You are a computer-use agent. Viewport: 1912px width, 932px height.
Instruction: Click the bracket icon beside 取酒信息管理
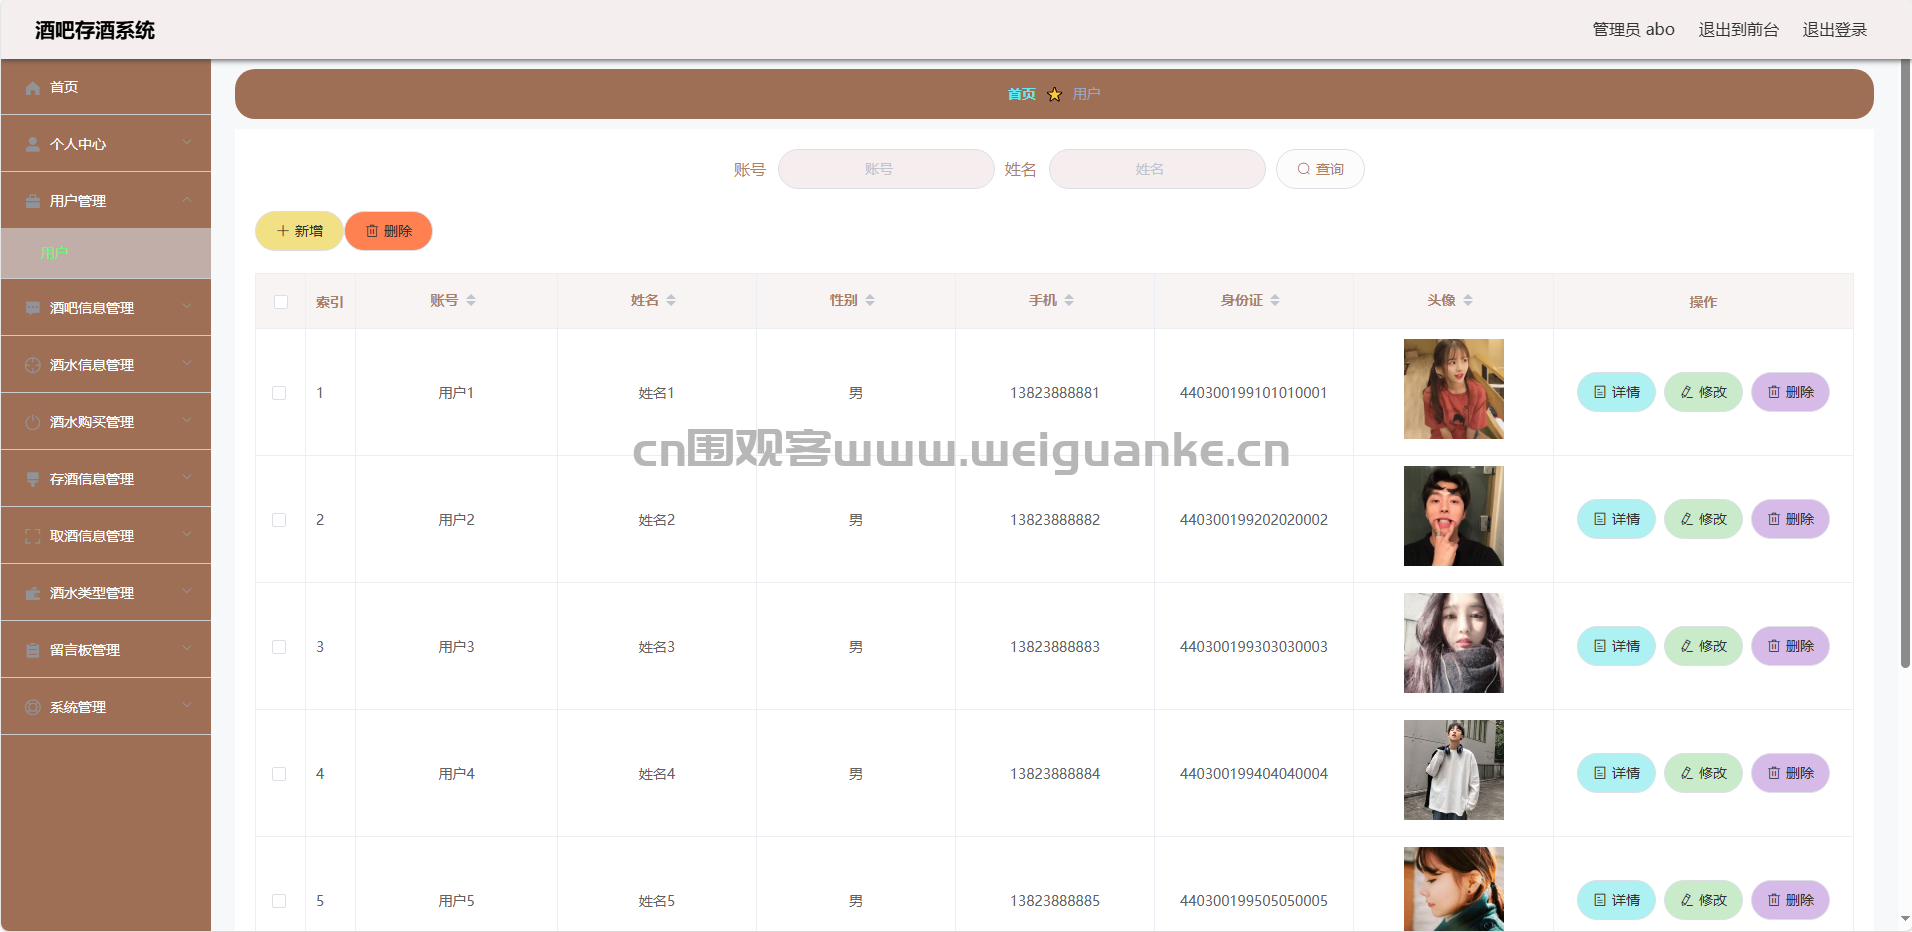(33, 537)
